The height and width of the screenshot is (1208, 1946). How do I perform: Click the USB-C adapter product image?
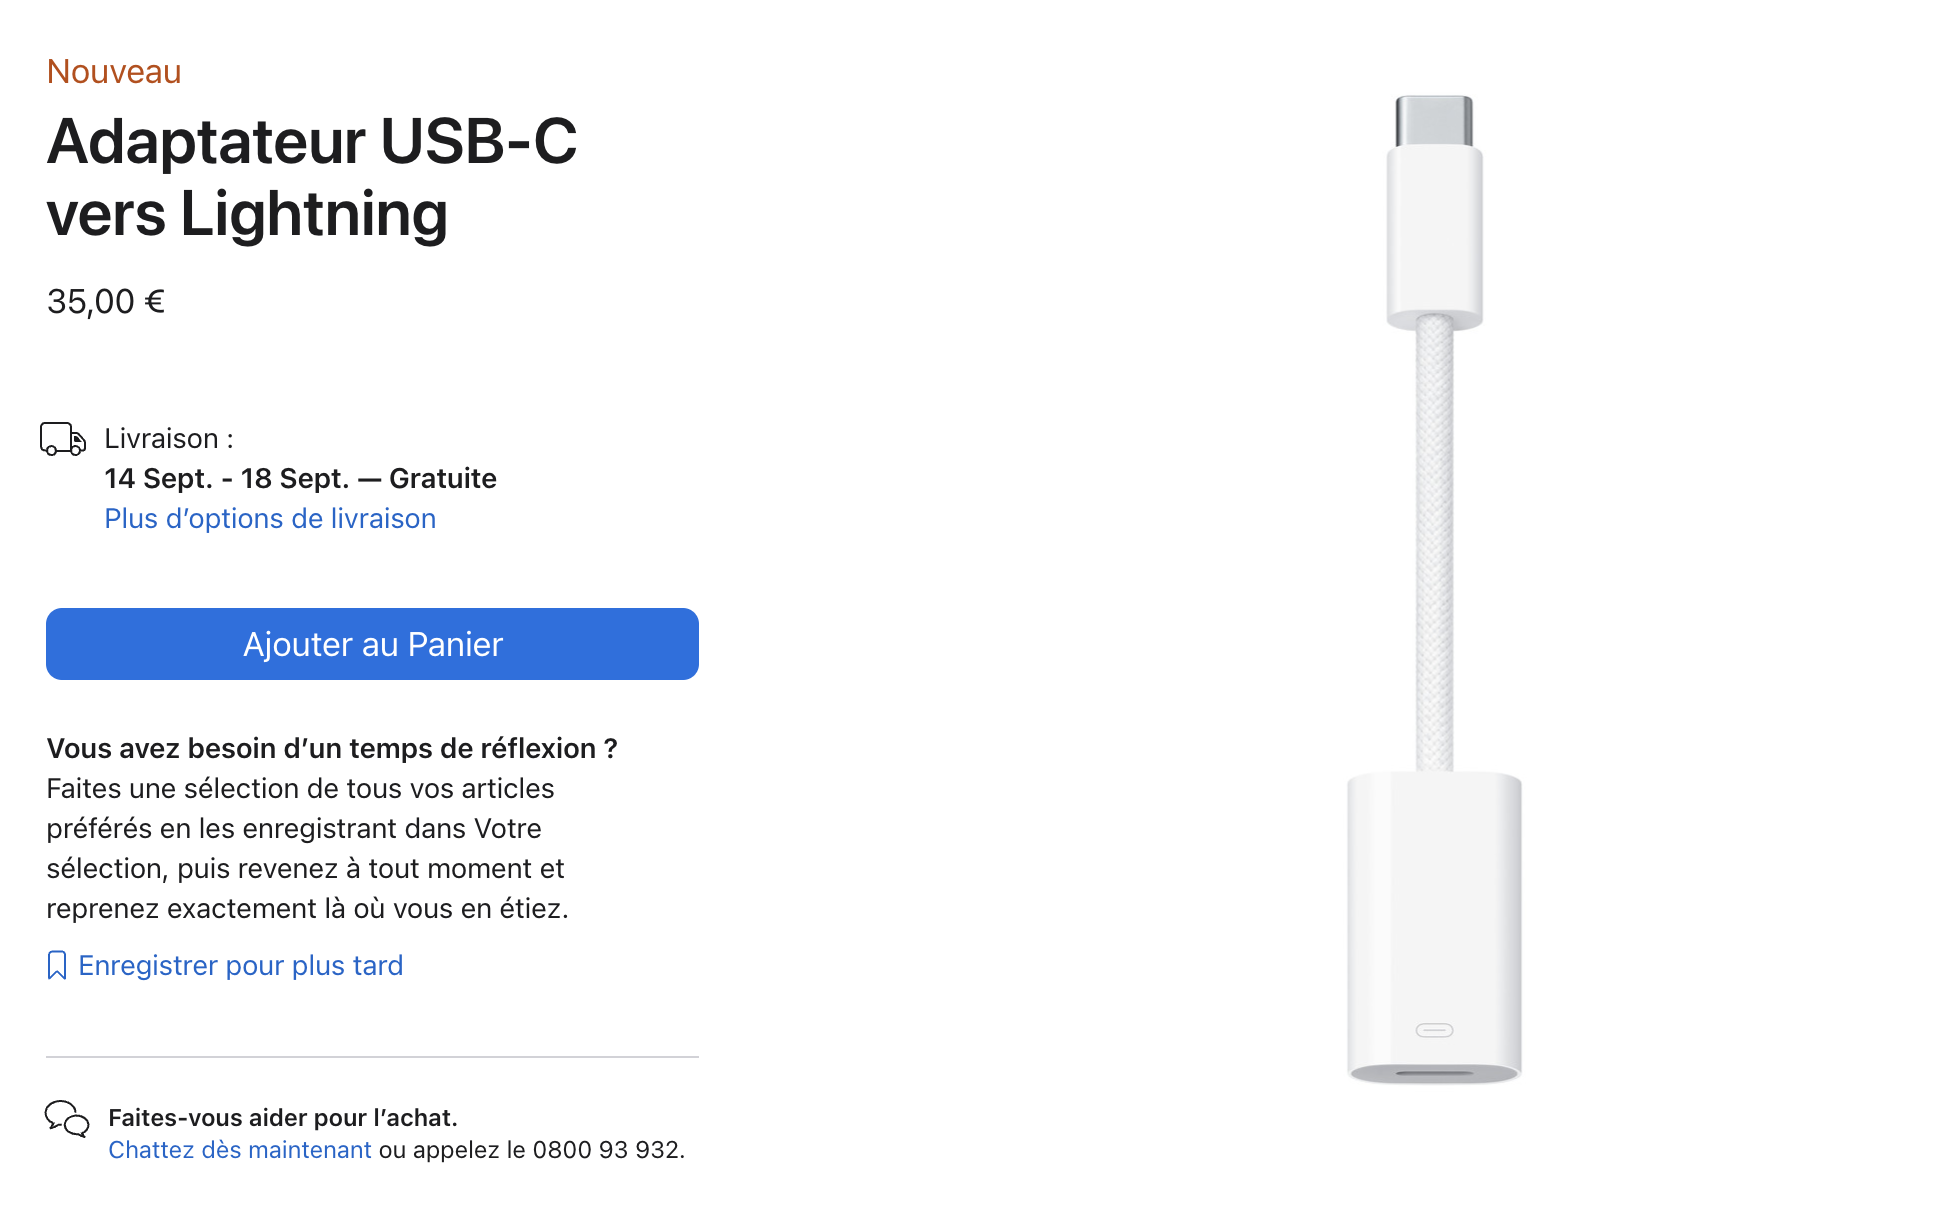click(1434, 589)
